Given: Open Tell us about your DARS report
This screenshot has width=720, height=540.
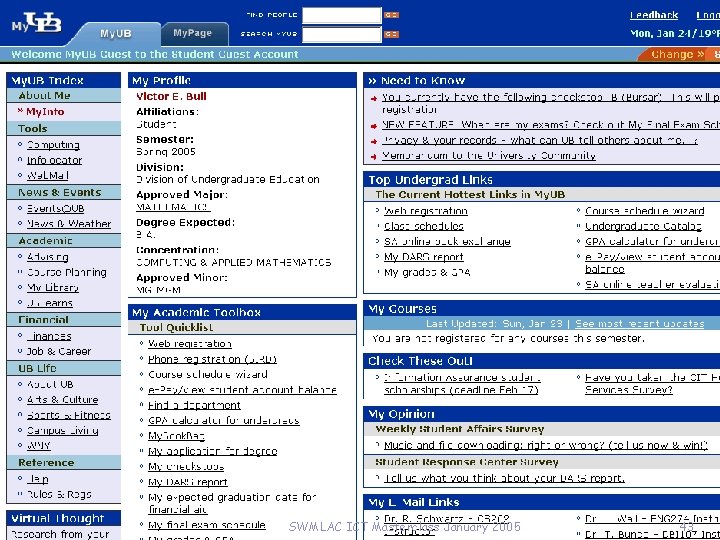Looking at the screenshot, I should pyautogui.click(x=505, y=478).
